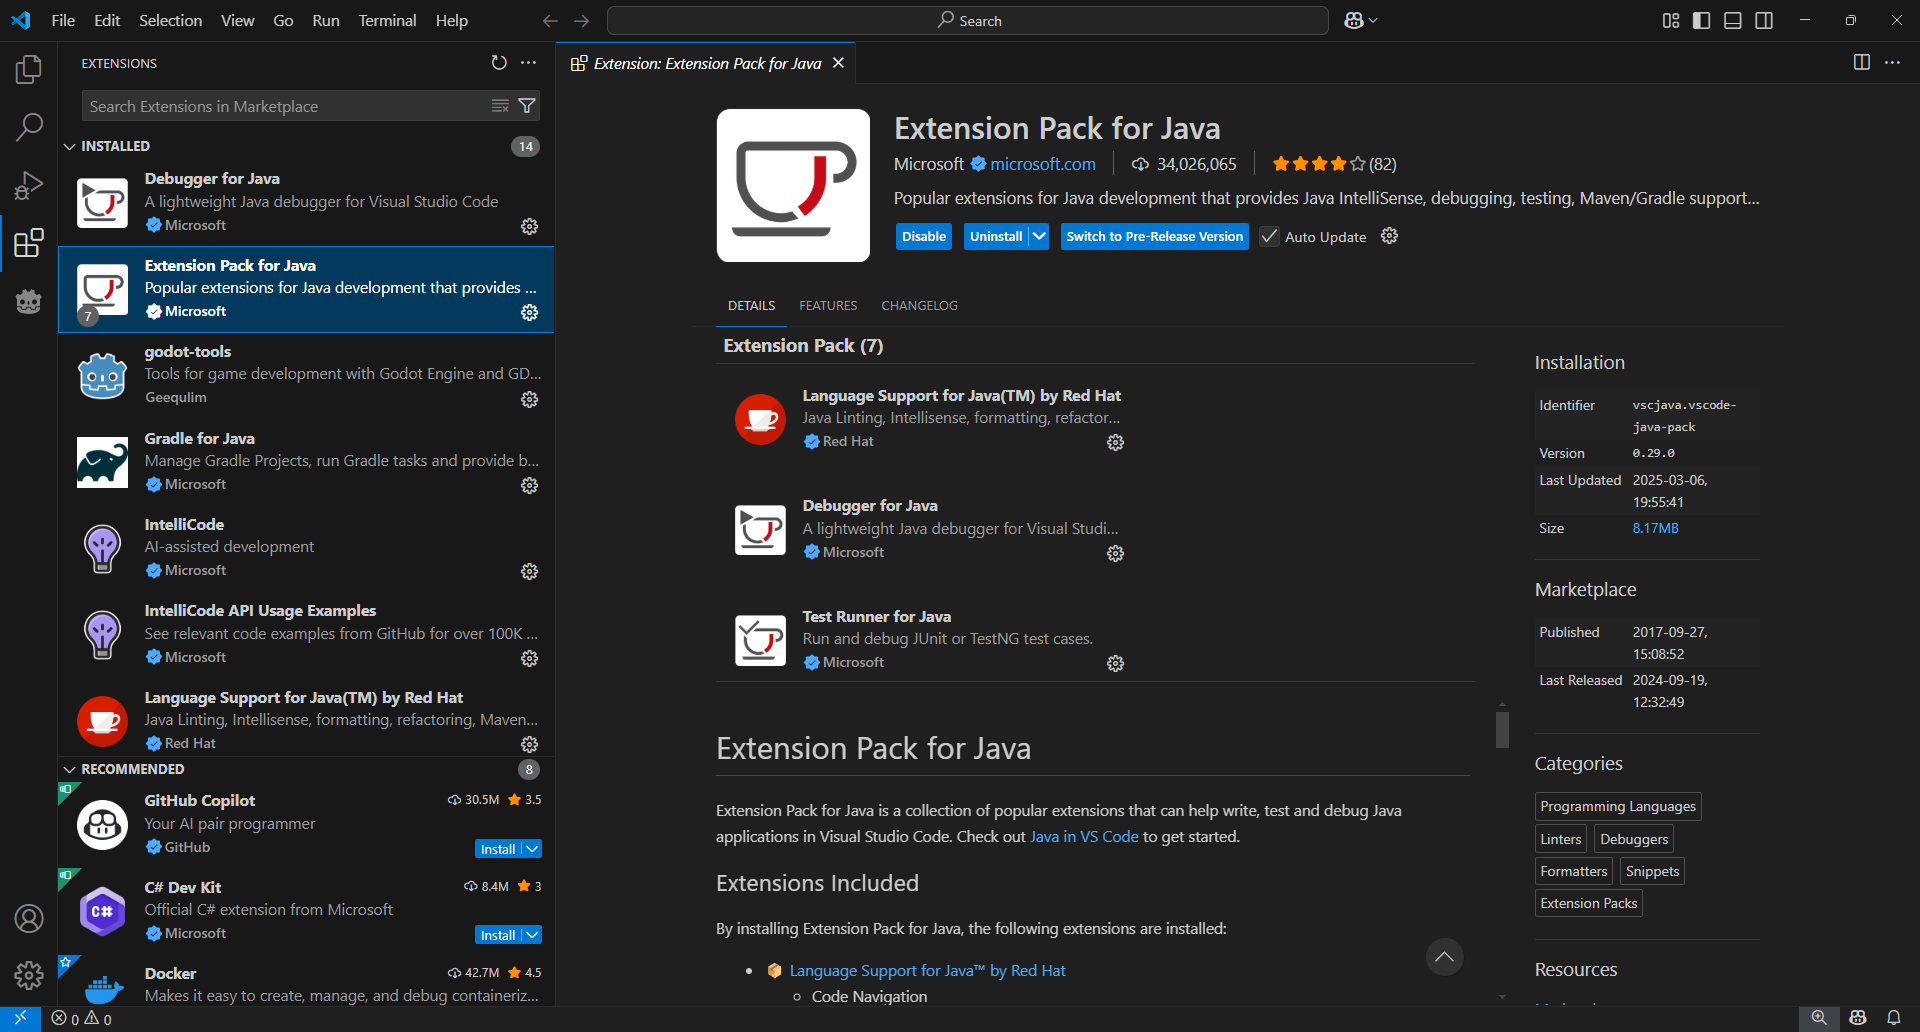Open the Accounts icon in activity bar
The image size is (1920, 1032).
click(x=29, y=918)
